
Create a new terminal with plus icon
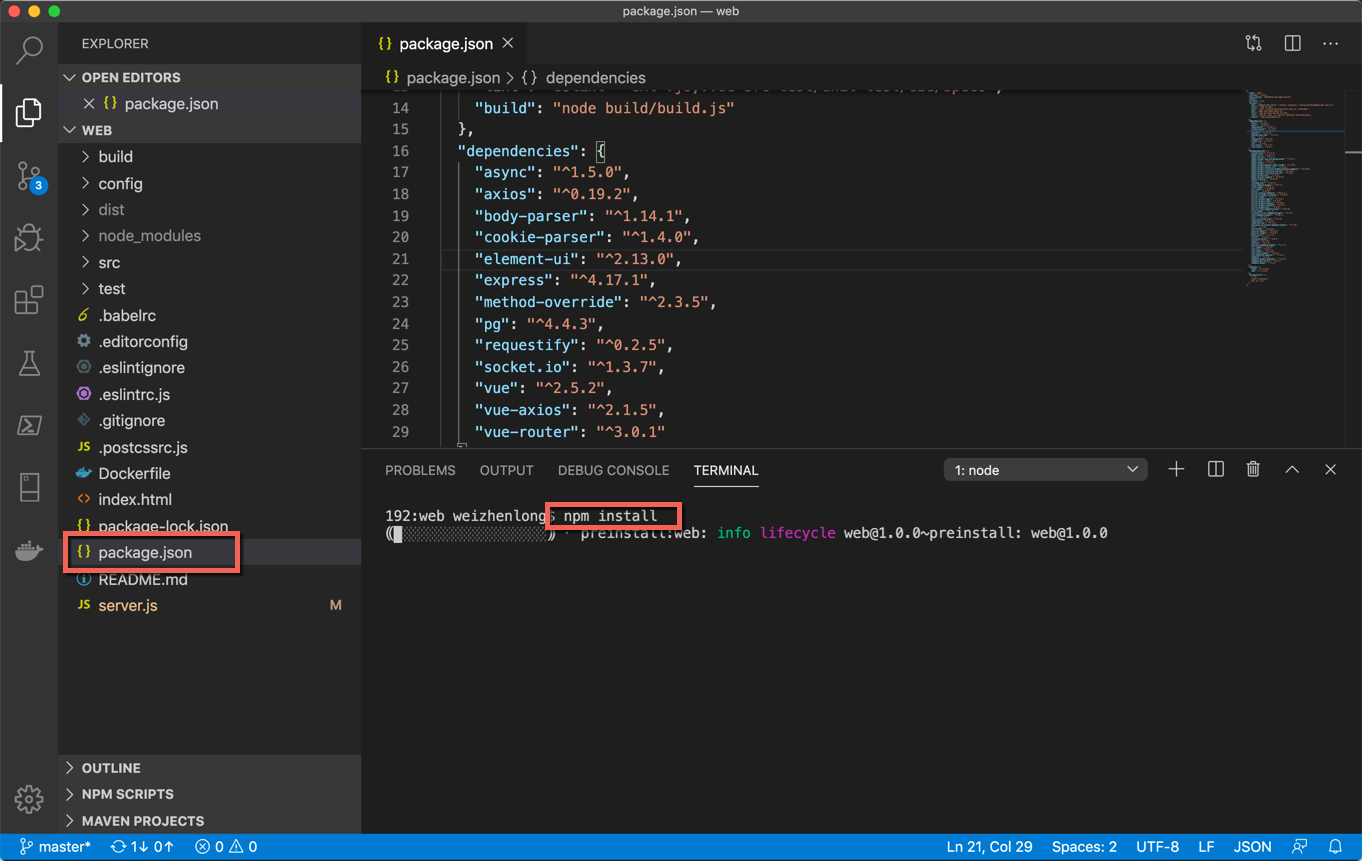1176,469
